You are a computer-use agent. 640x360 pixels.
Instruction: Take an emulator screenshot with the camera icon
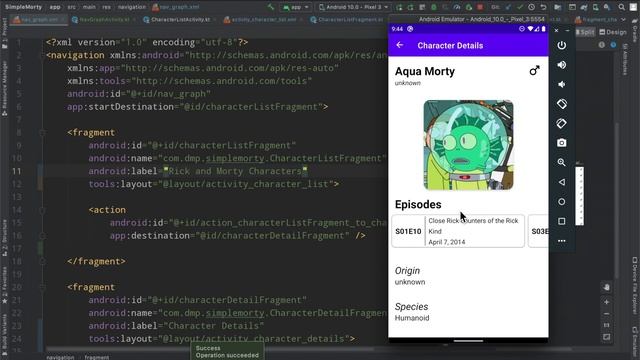(x=562, y=143)
